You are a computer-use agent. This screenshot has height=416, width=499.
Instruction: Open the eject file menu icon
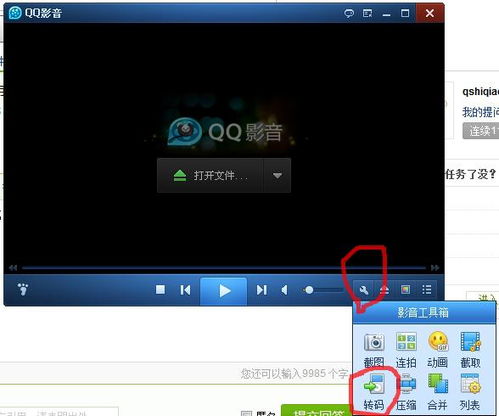(x=384, y=290)
